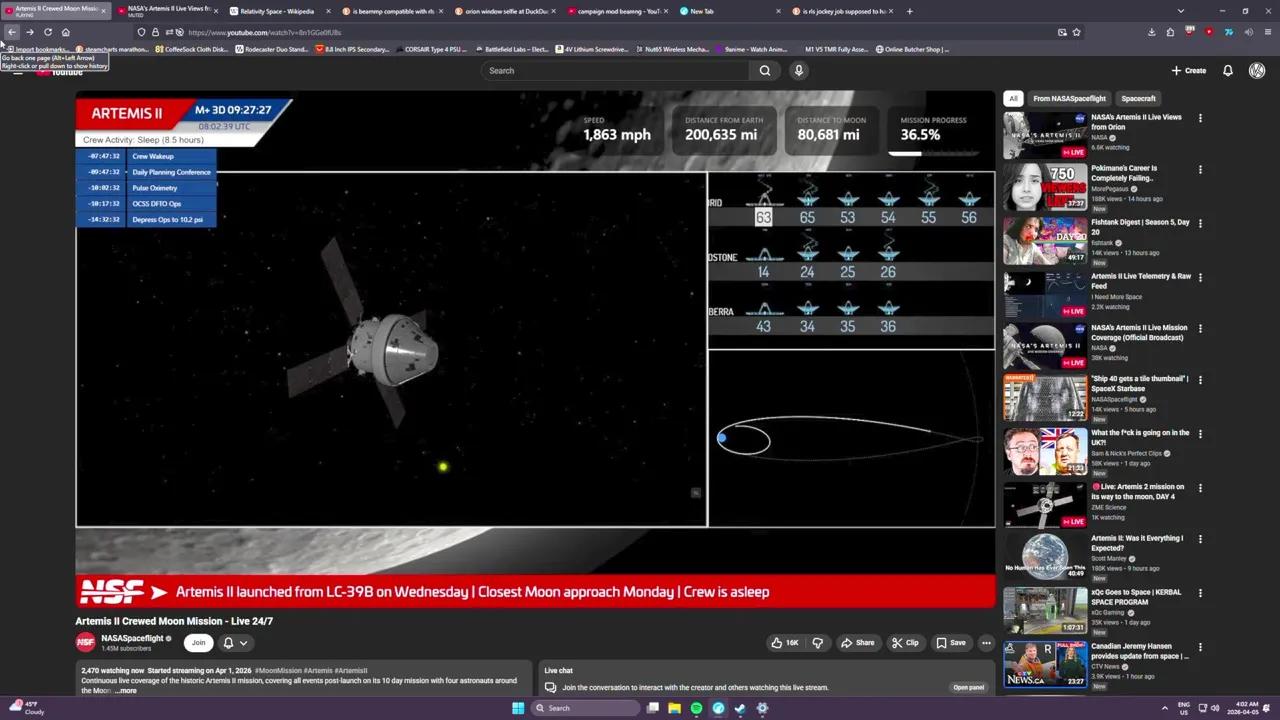Click the Share button under video
The width and height of the screenshot is (1280, 720).
[x=857, y=643]
